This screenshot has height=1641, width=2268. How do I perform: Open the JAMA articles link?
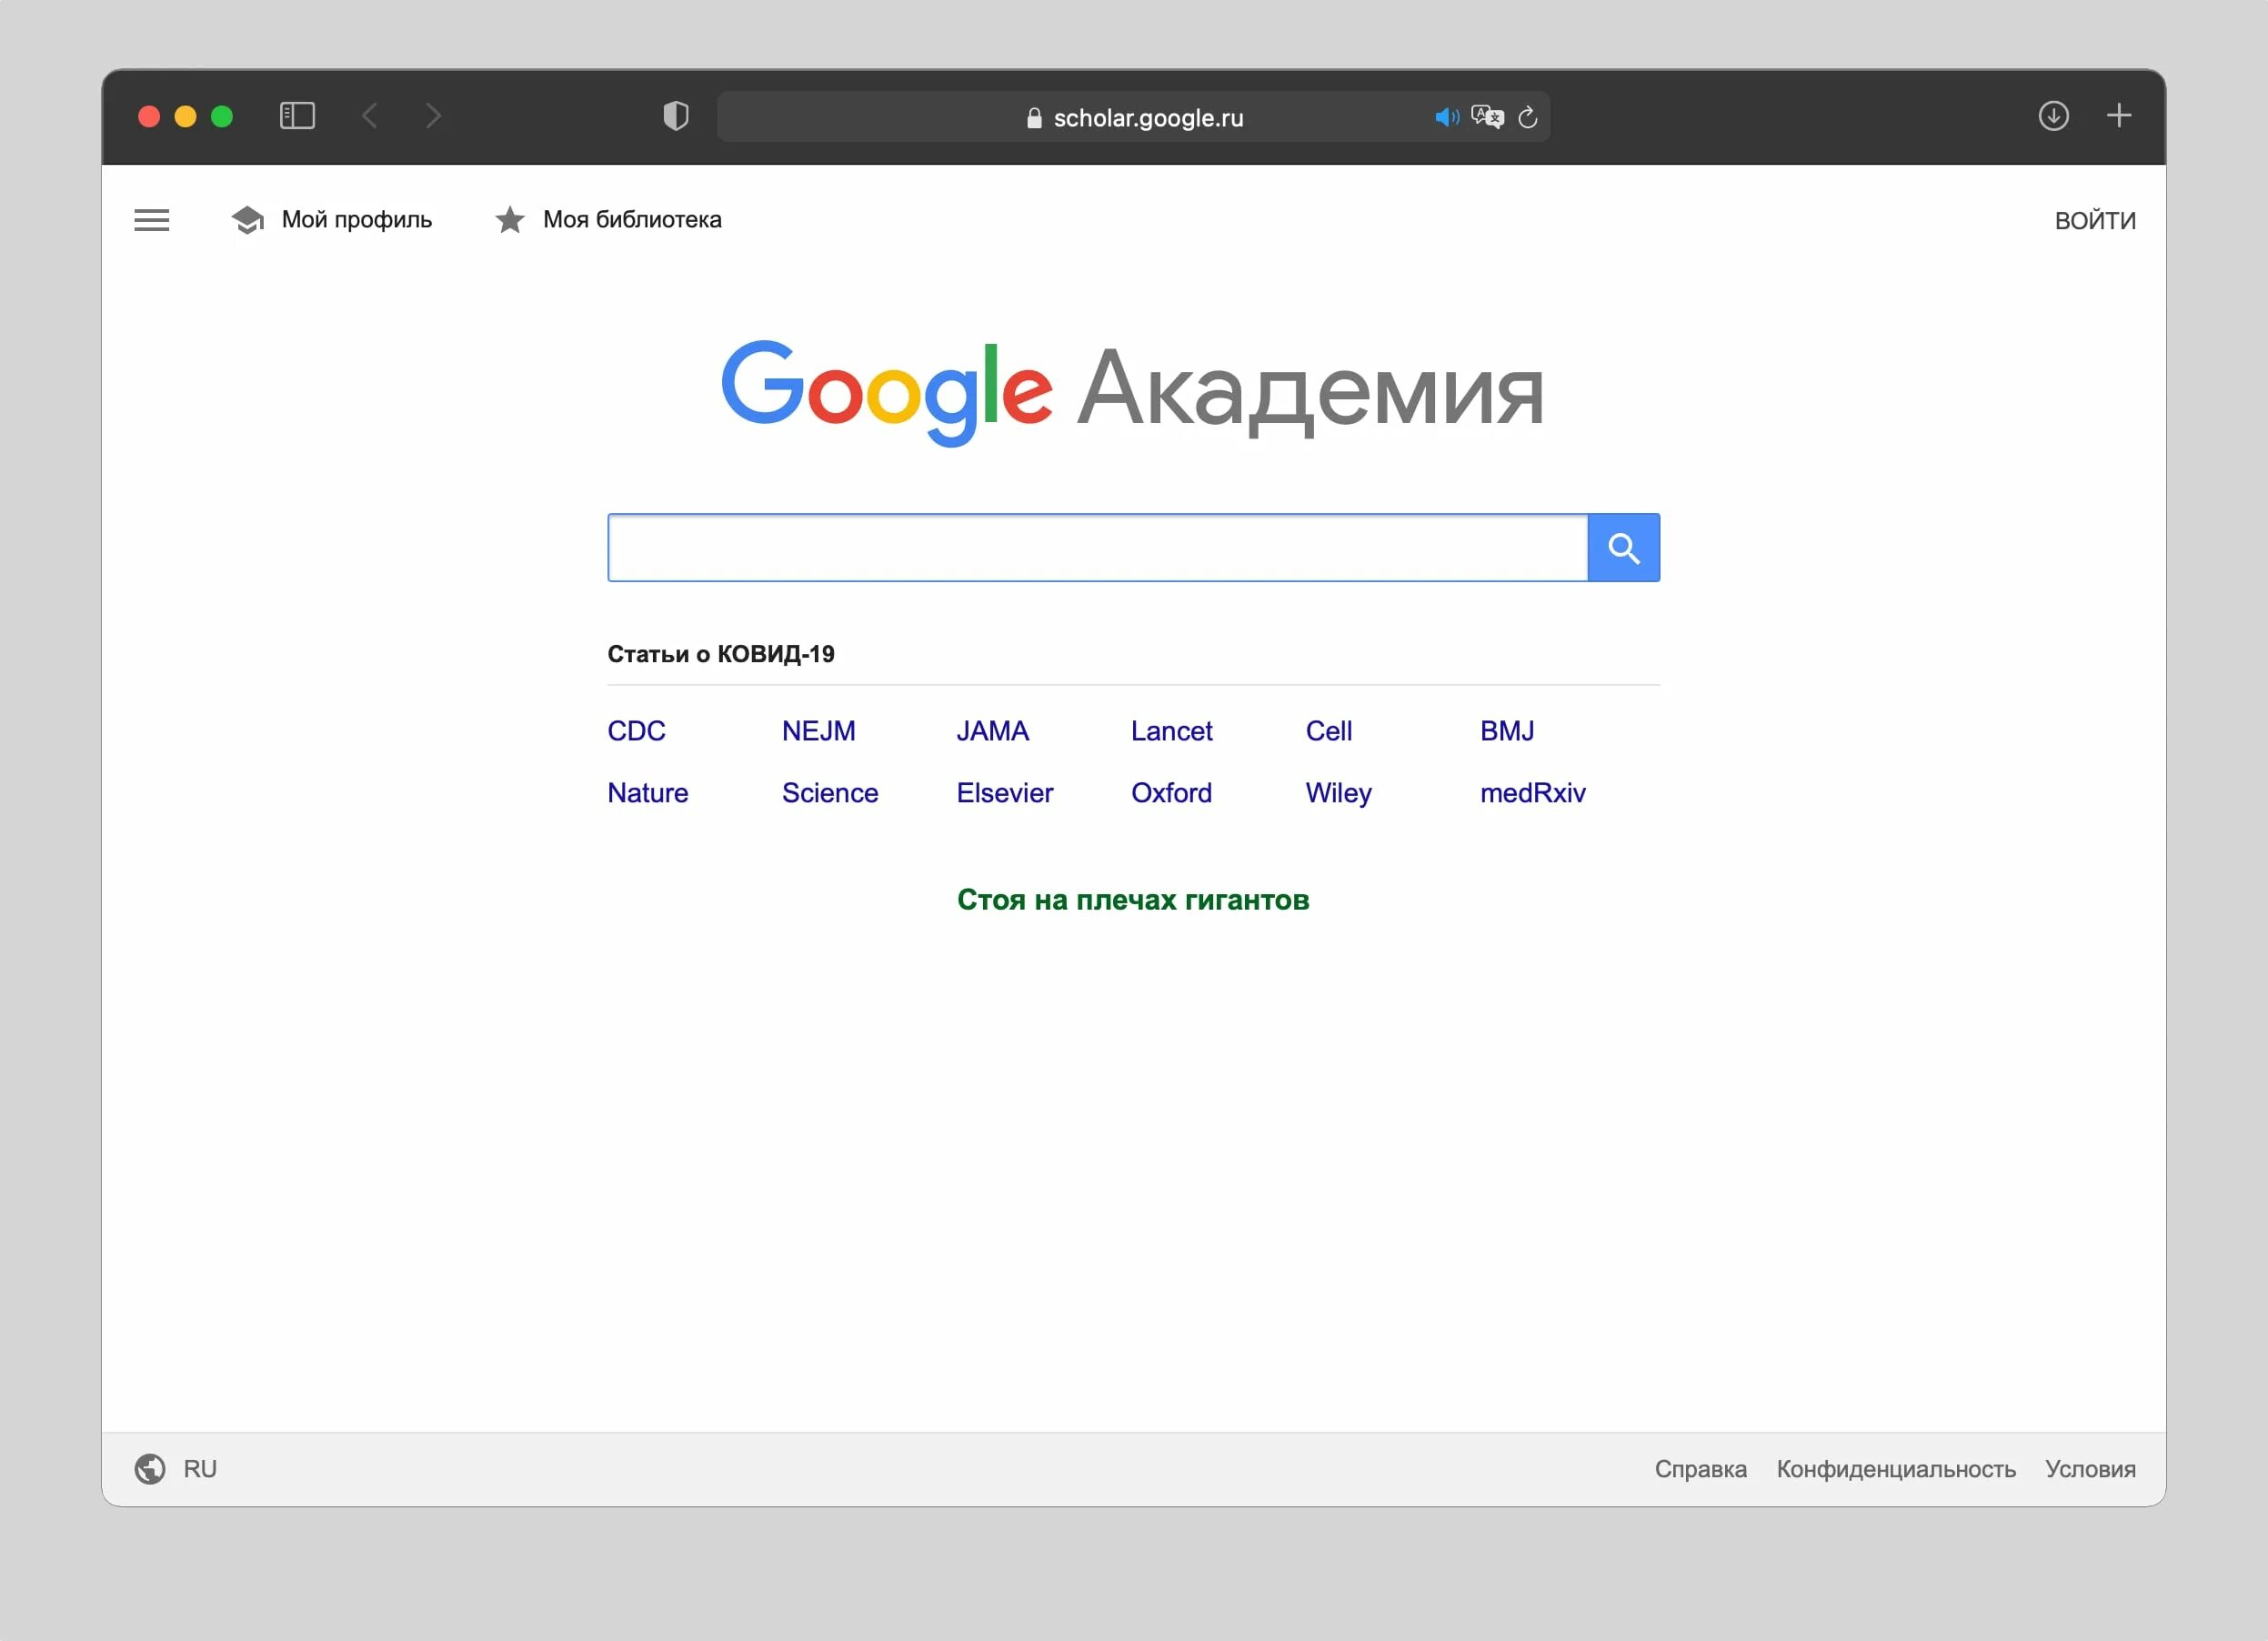992,731
